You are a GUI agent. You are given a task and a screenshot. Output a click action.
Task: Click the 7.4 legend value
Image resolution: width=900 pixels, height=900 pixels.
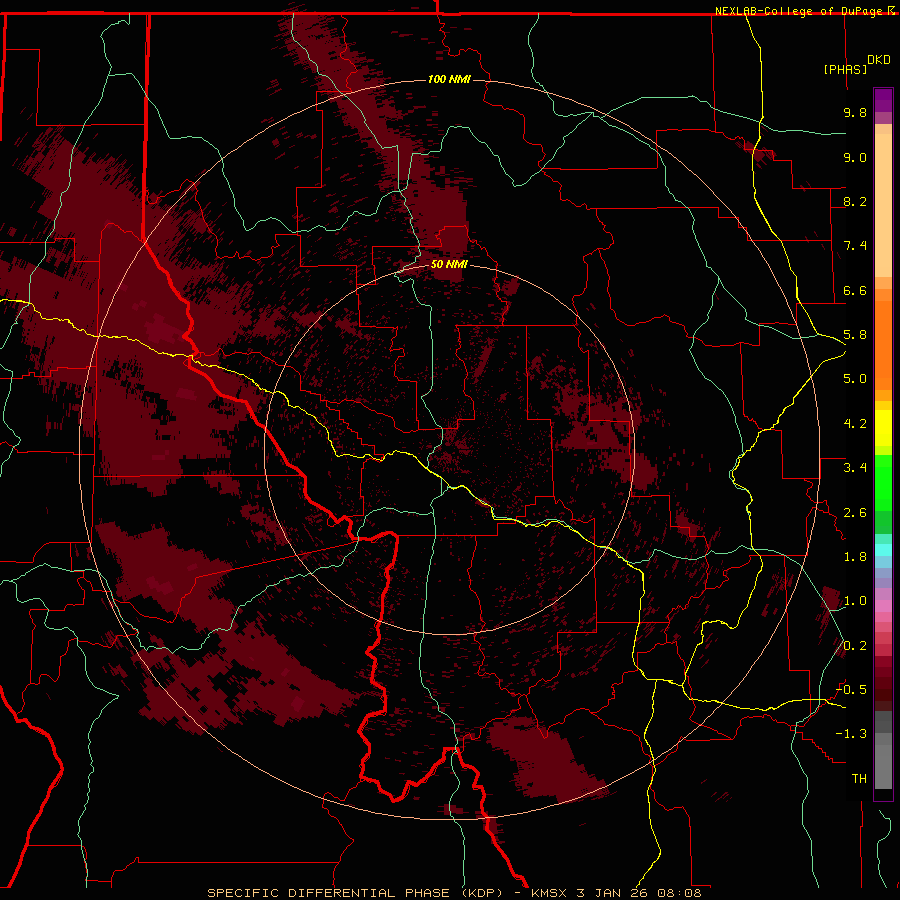click(x=855, y=246)
